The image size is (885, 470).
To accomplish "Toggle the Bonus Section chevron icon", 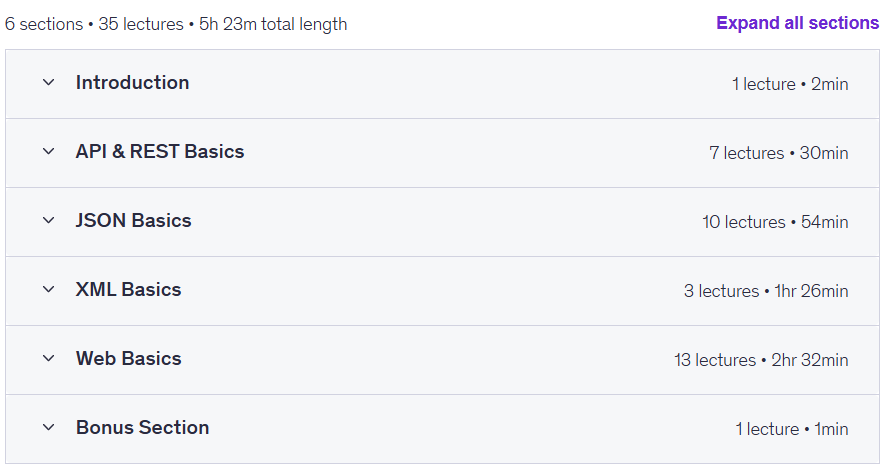I will [x=49, y=427].
